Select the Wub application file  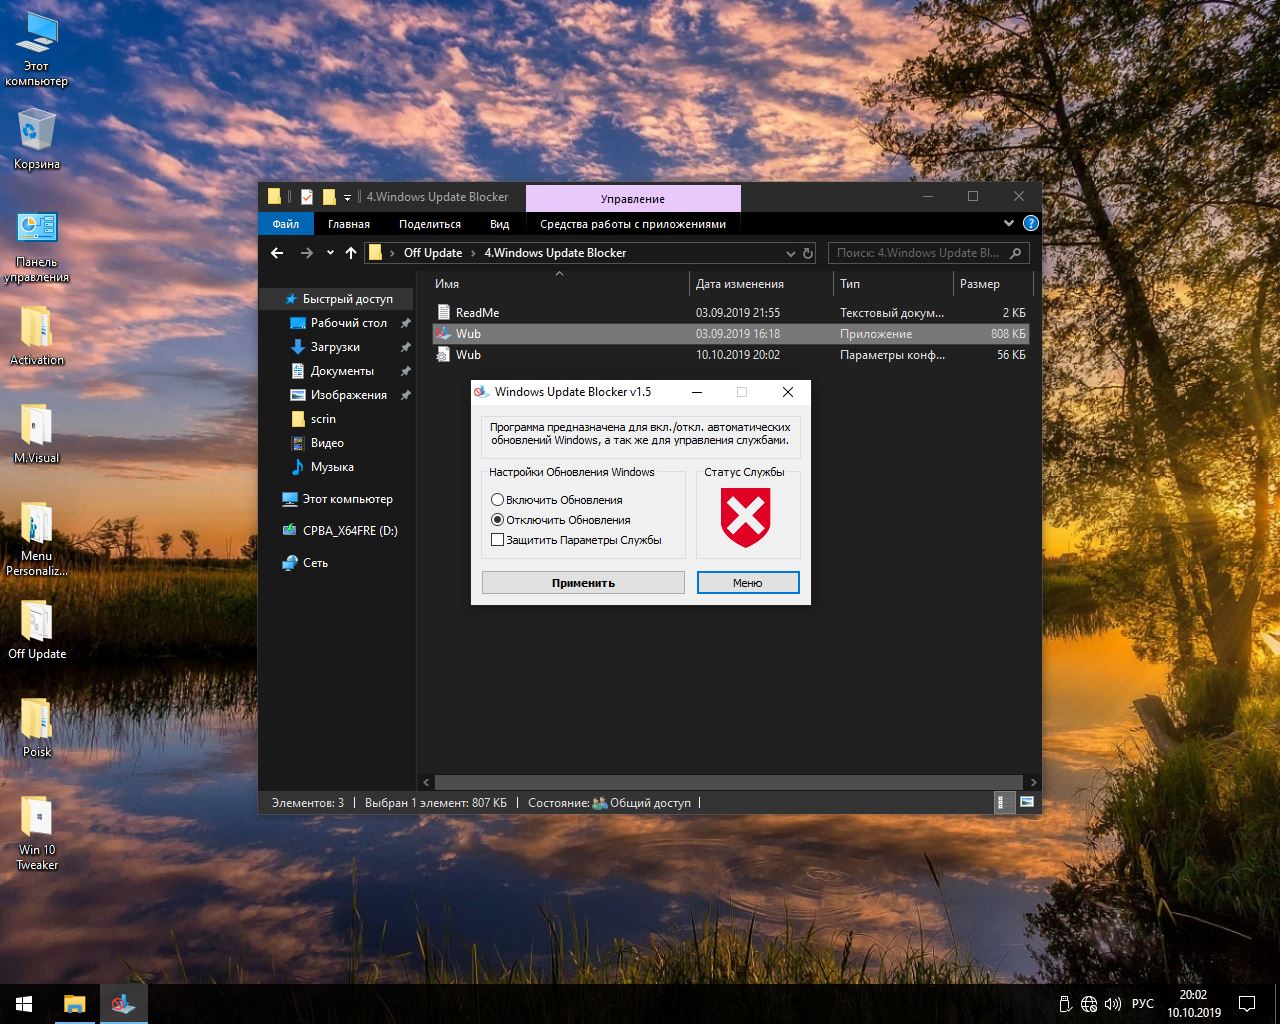730,334
